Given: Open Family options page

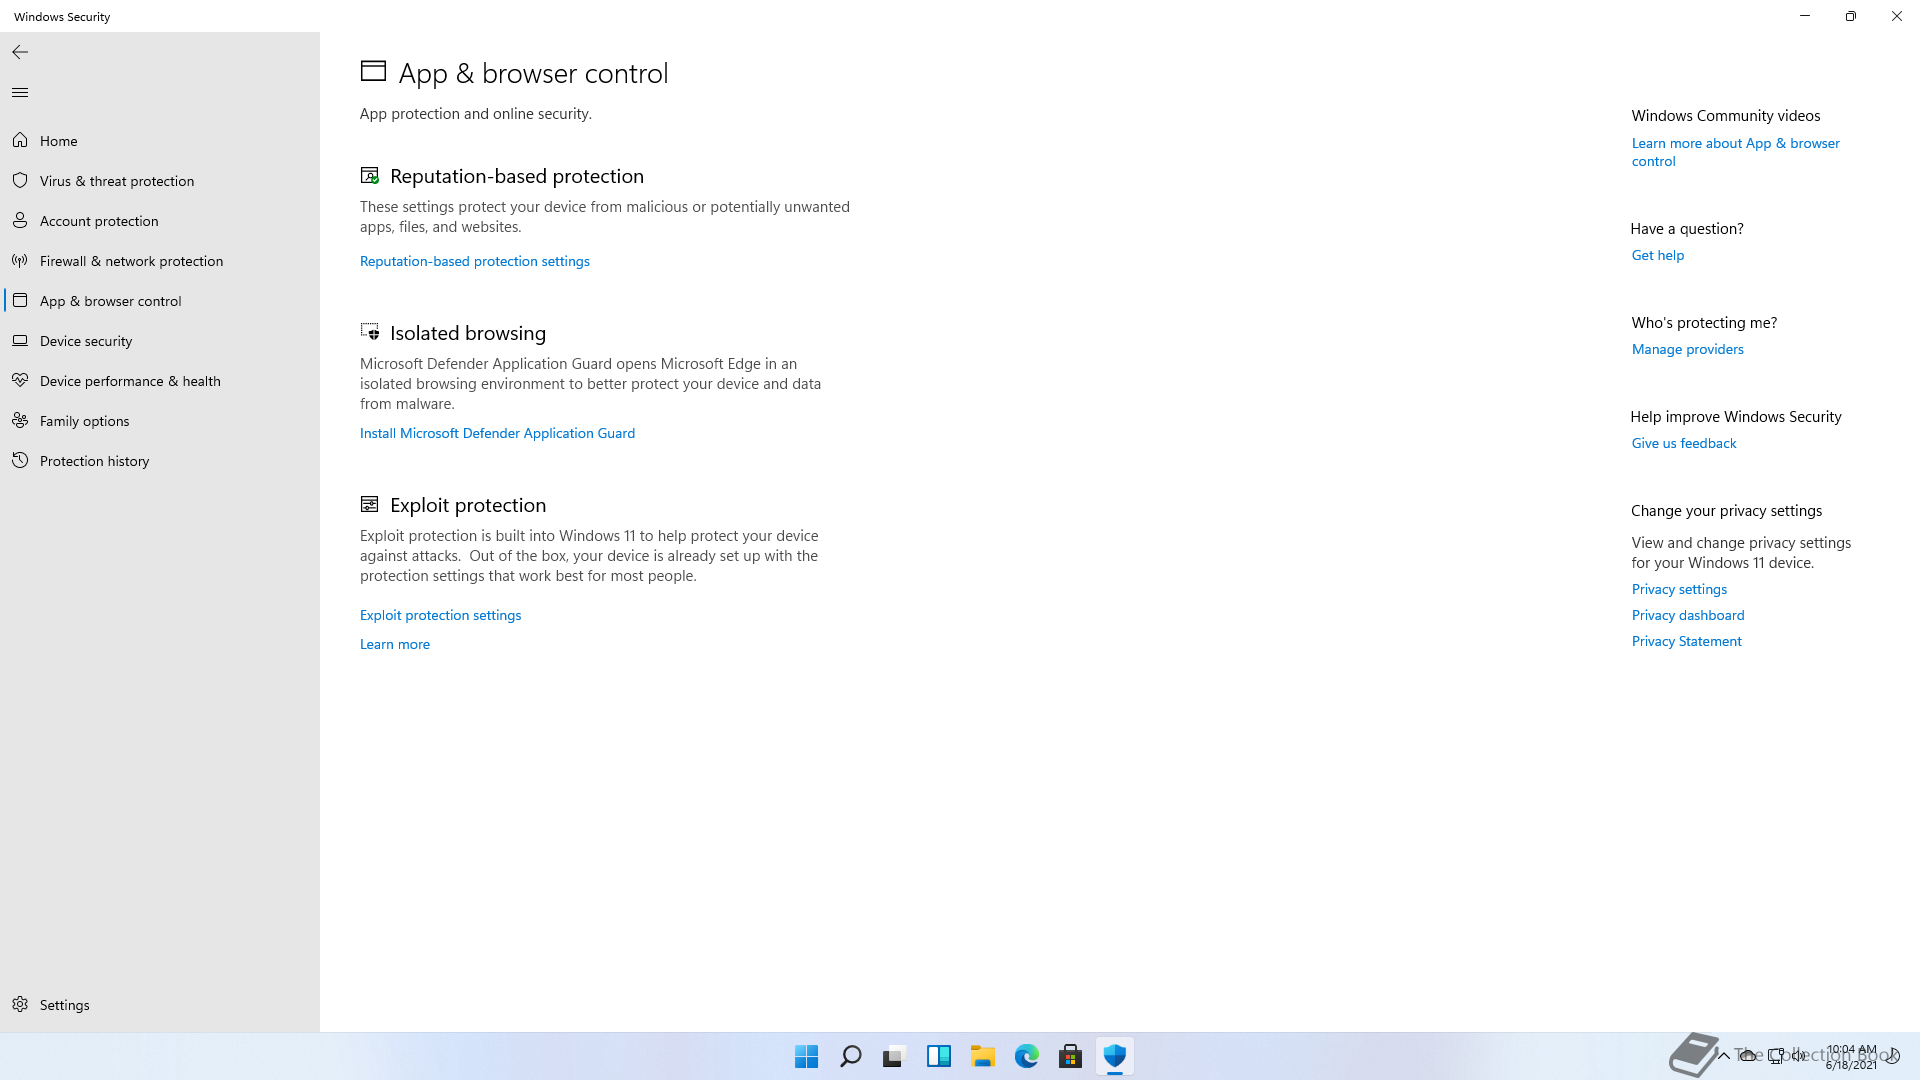Looking at the screenshot, I should click(160, 421).
